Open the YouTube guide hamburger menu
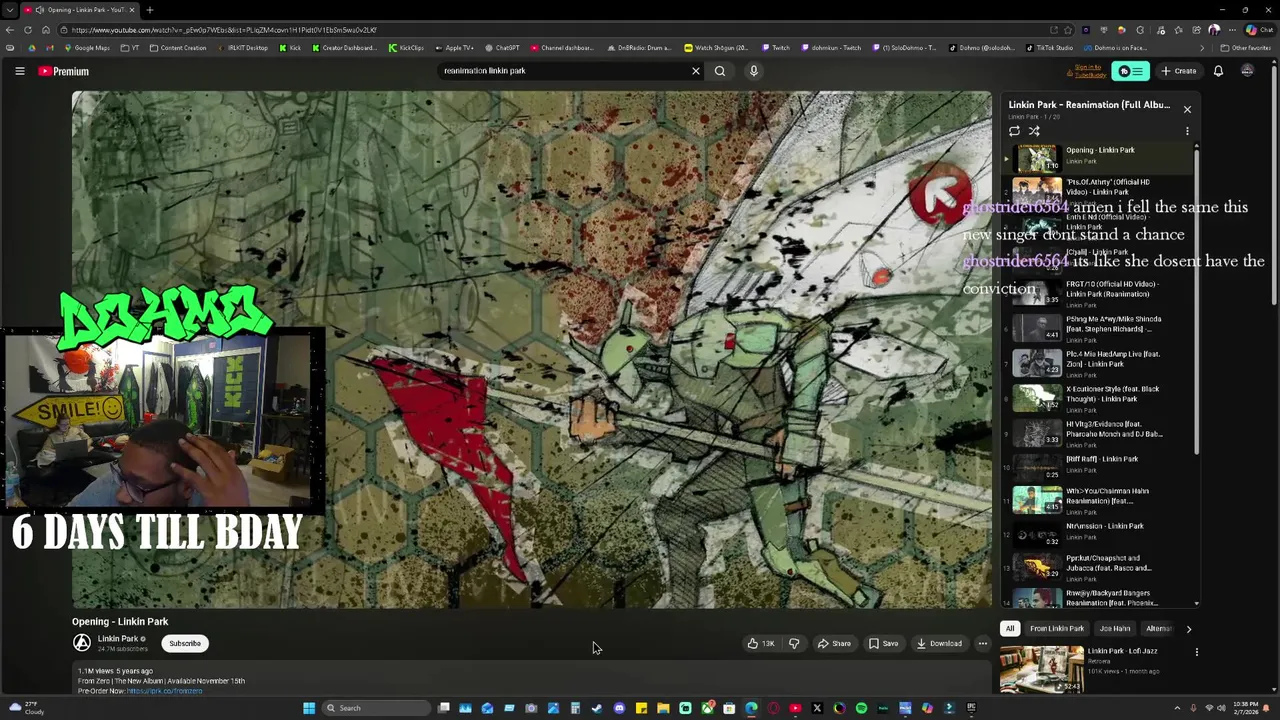The image size is (1280, 720). click(19, 71)
